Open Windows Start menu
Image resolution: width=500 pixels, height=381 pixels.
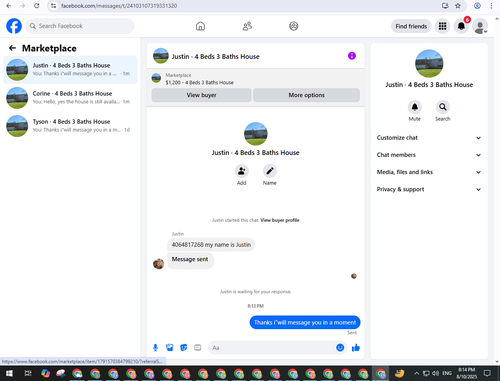(x=9, y=373)
